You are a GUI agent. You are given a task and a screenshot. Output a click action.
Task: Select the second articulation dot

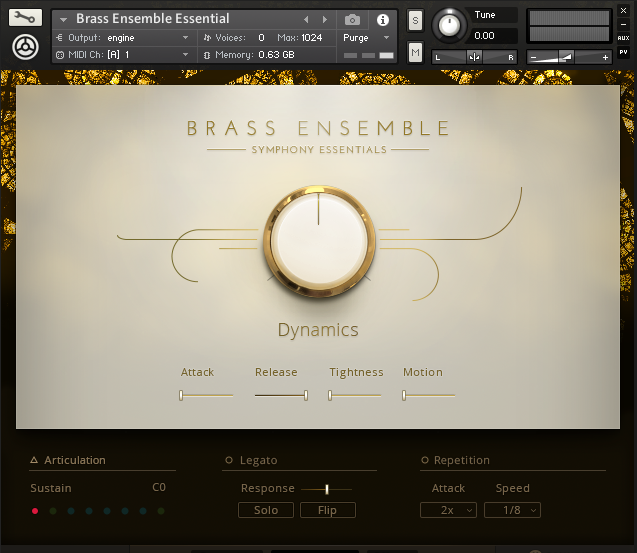(53, 511)
